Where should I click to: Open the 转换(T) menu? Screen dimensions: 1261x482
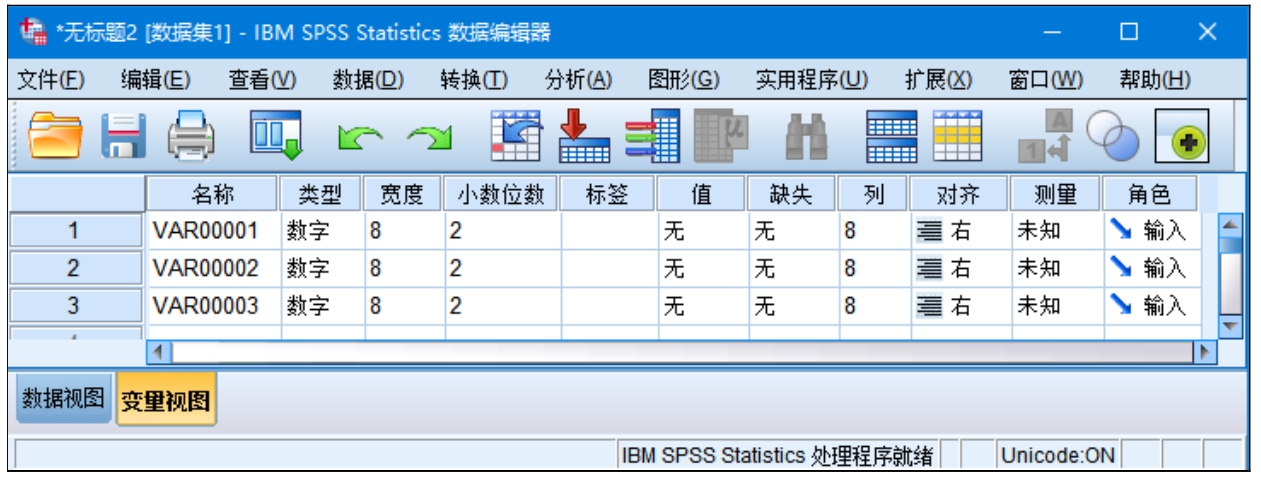coord(475,80)
